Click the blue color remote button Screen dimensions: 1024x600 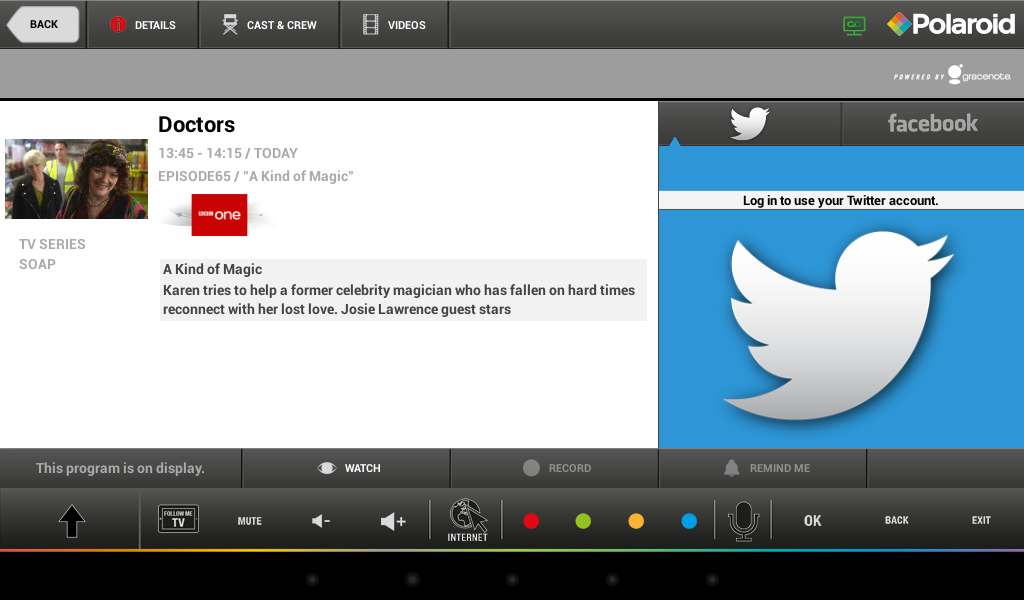[689, 521]
